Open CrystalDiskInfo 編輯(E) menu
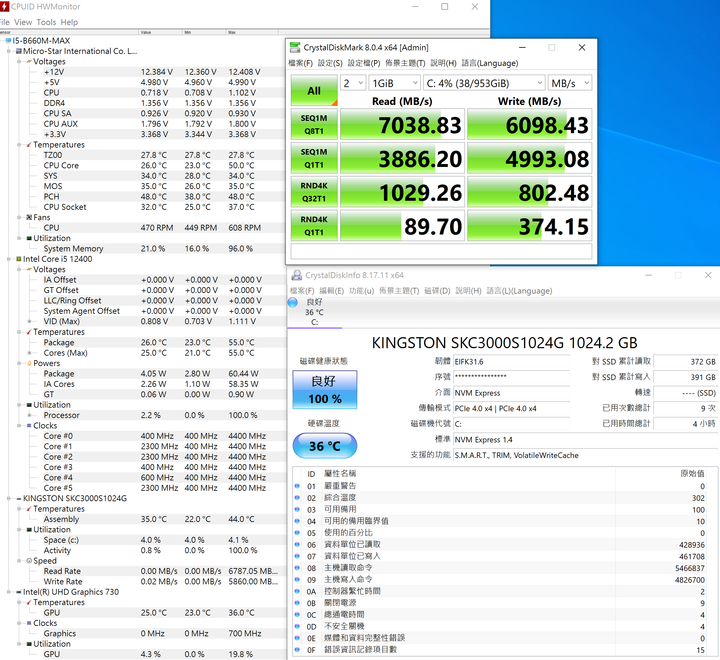The width and height of the screenshot is (720, 660). point(332,291)
